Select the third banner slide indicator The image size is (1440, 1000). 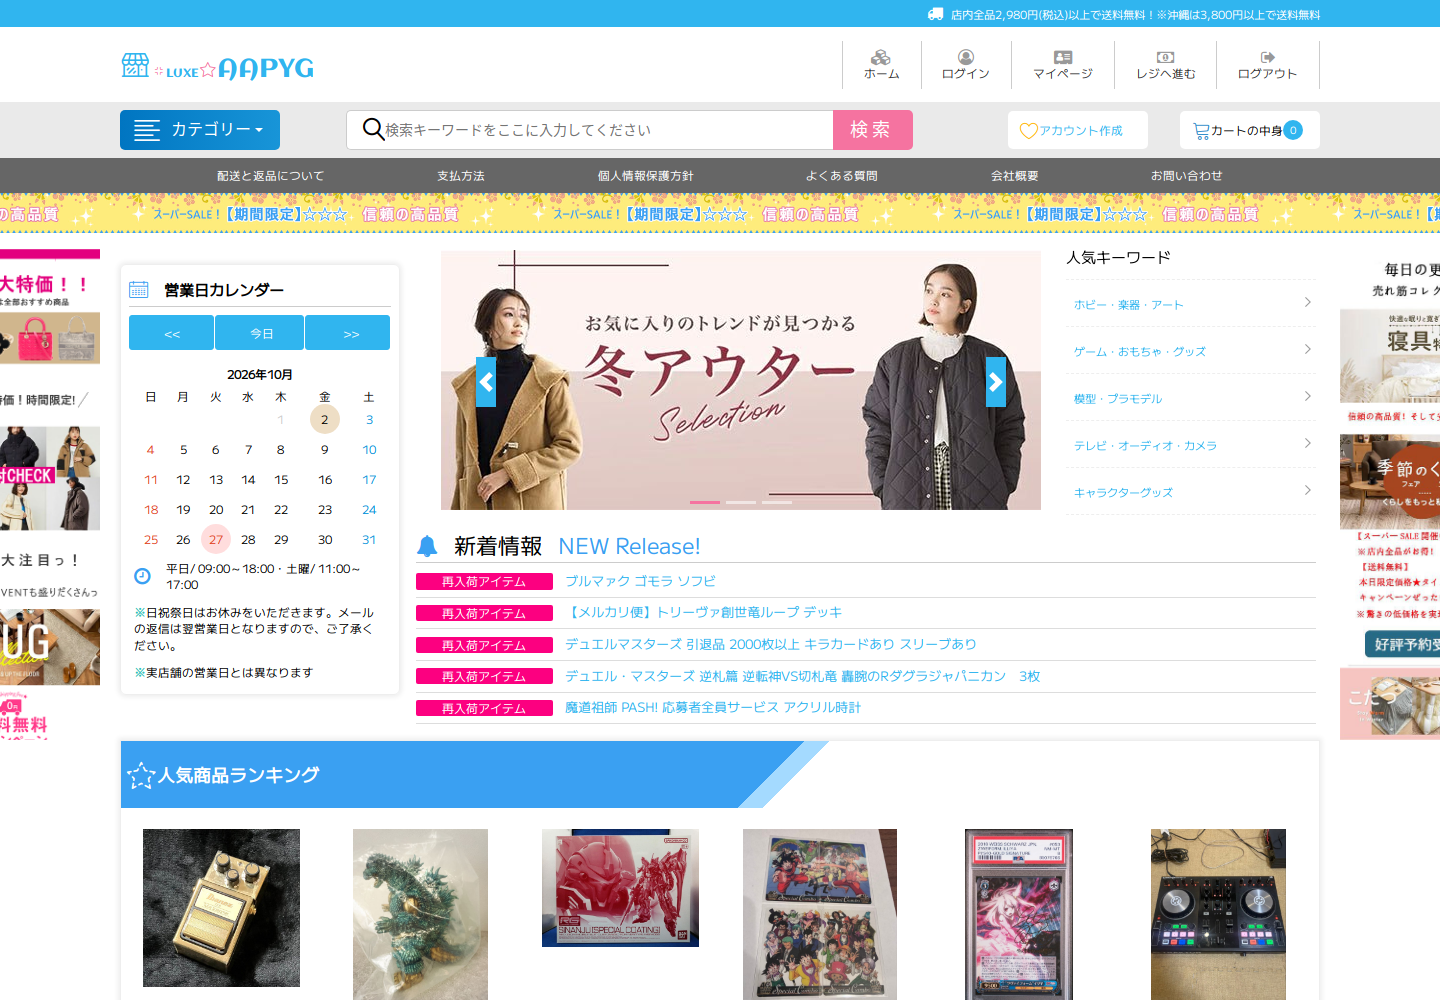pyautogui.click(x=777, y=502)
